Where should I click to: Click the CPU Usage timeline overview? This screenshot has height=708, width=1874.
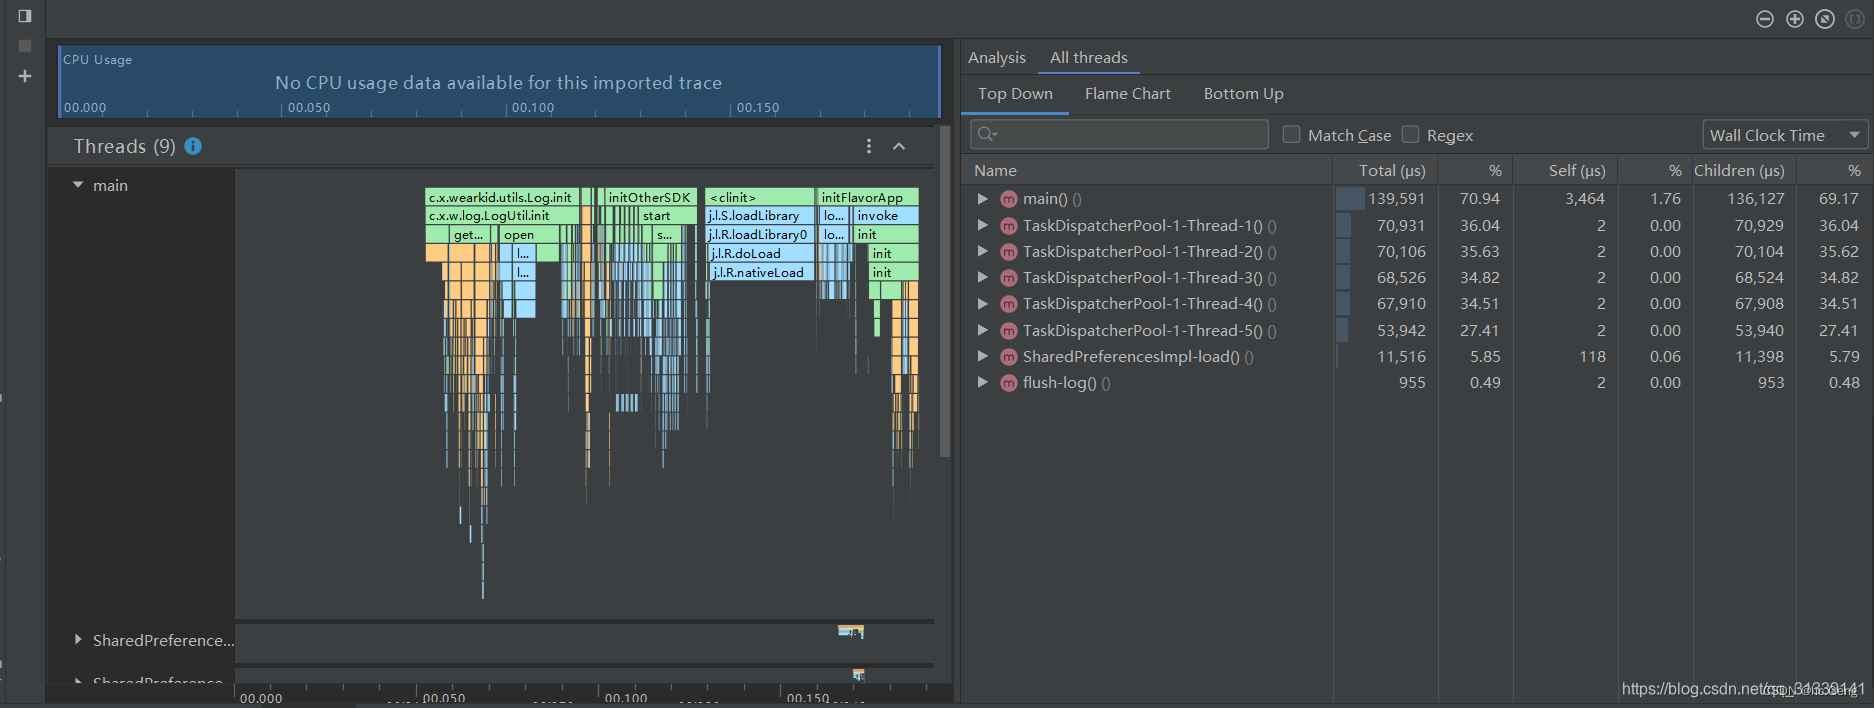pyautogui.click(x=499, y=82)
